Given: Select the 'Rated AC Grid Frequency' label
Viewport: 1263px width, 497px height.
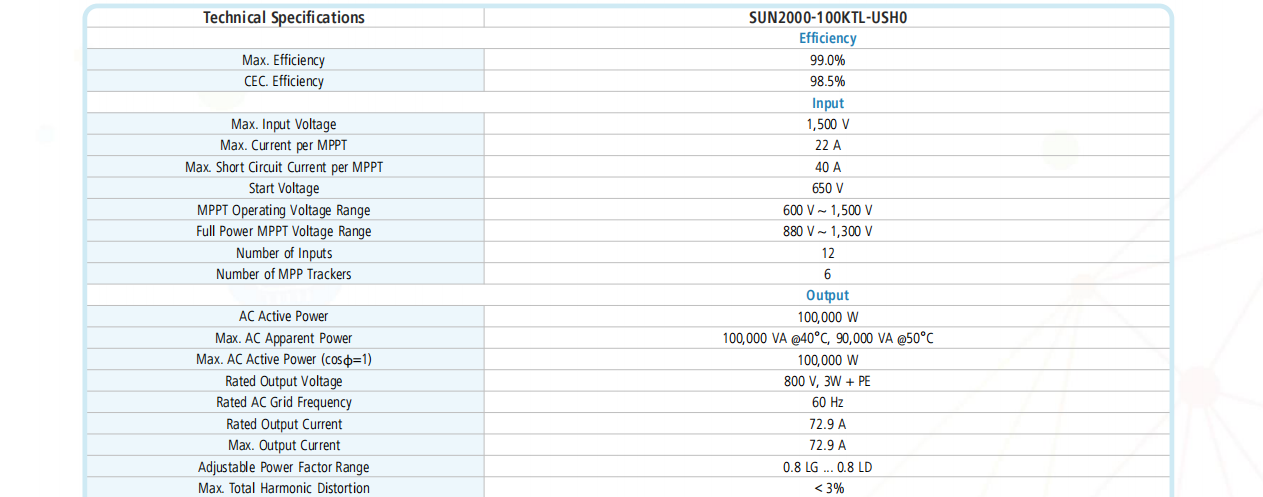Looking at the screenshot, I should (284, 402).
